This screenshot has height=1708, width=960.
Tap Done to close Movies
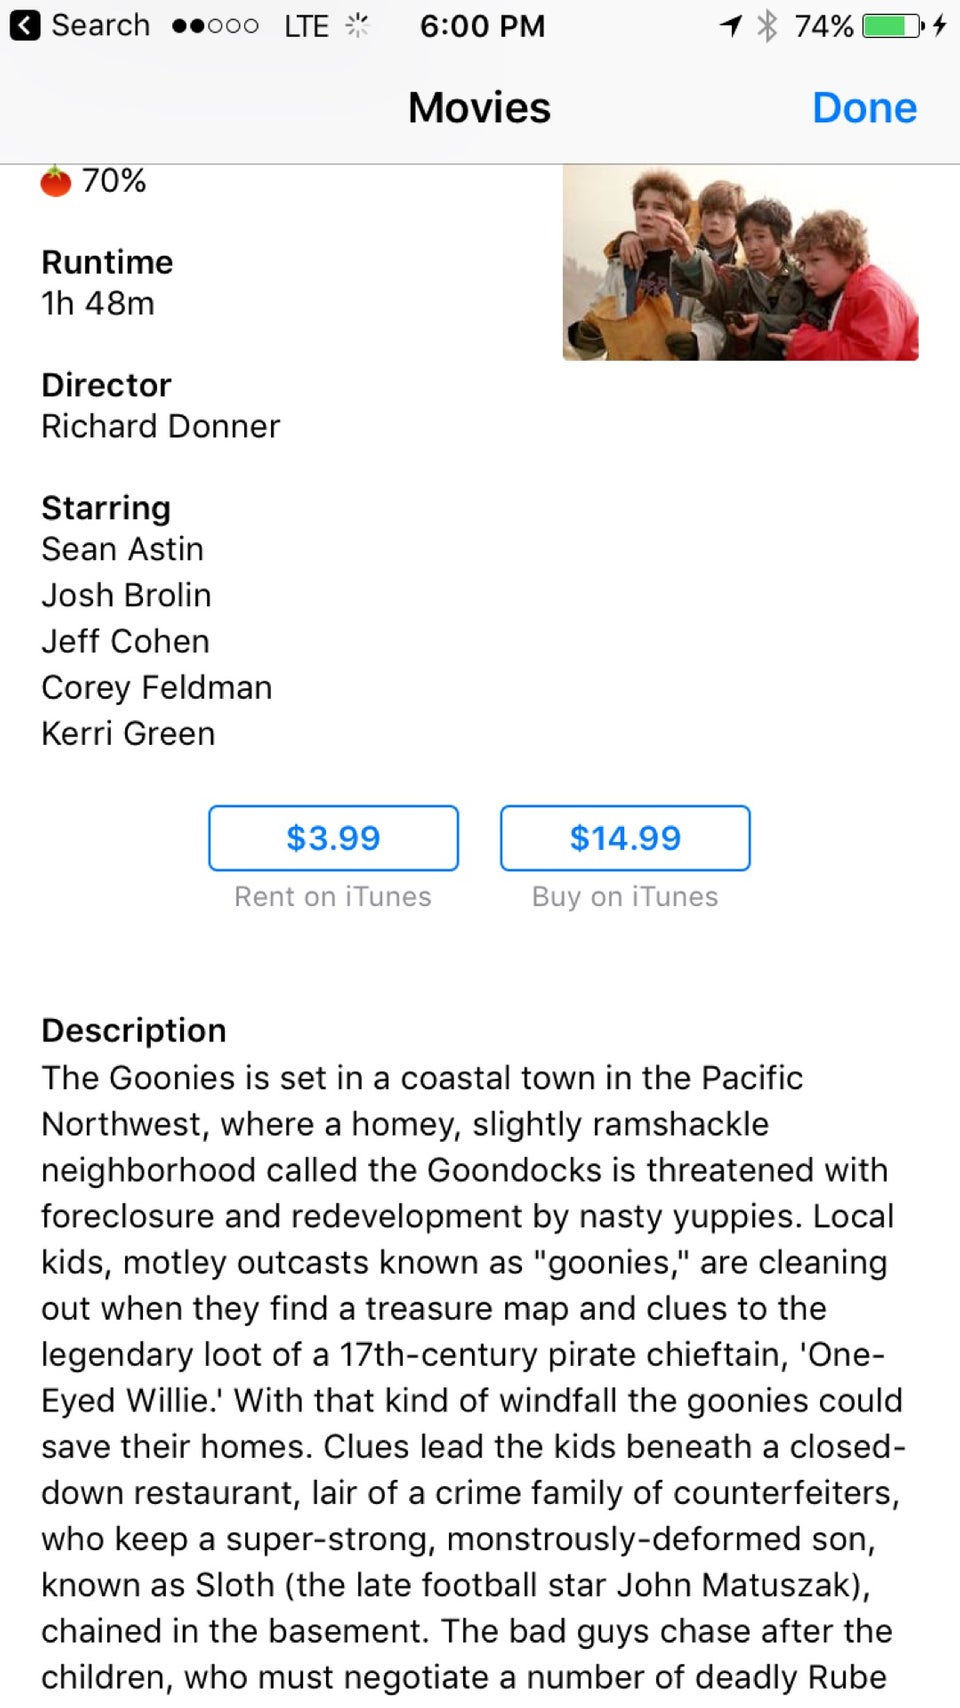click(x=864, y=108)
